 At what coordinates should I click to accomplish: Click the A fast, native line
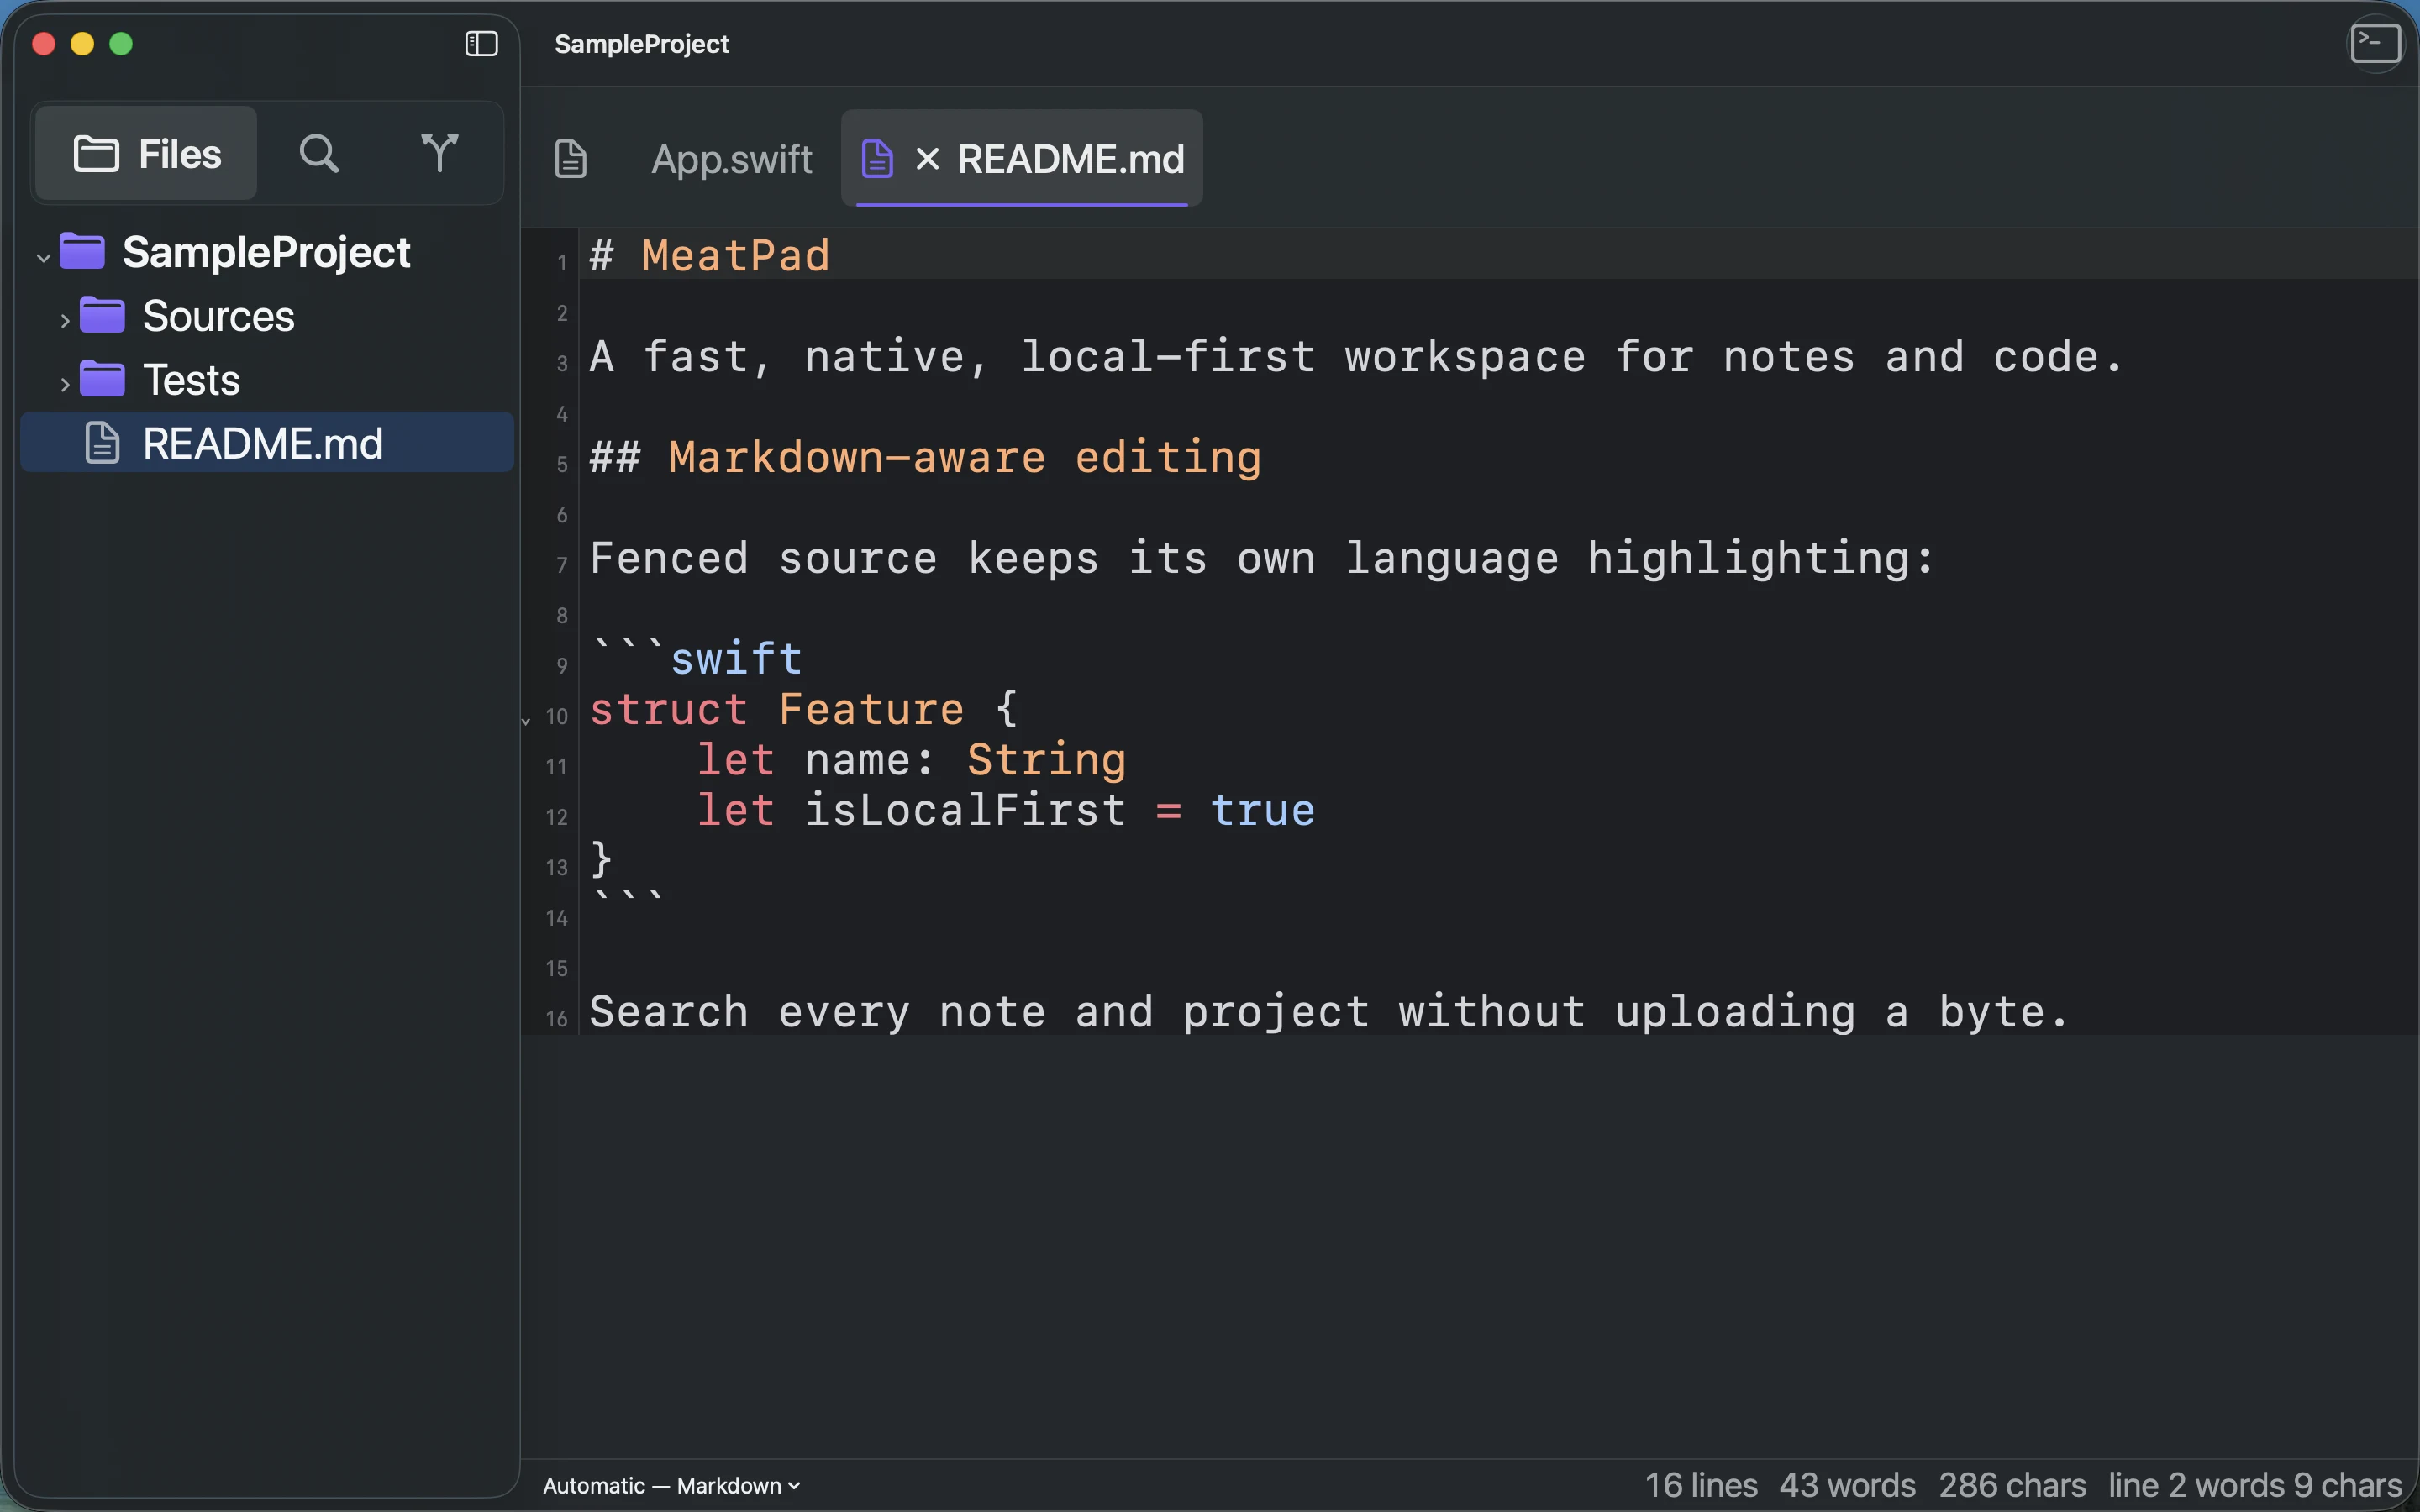click(x=1356, y=357)
